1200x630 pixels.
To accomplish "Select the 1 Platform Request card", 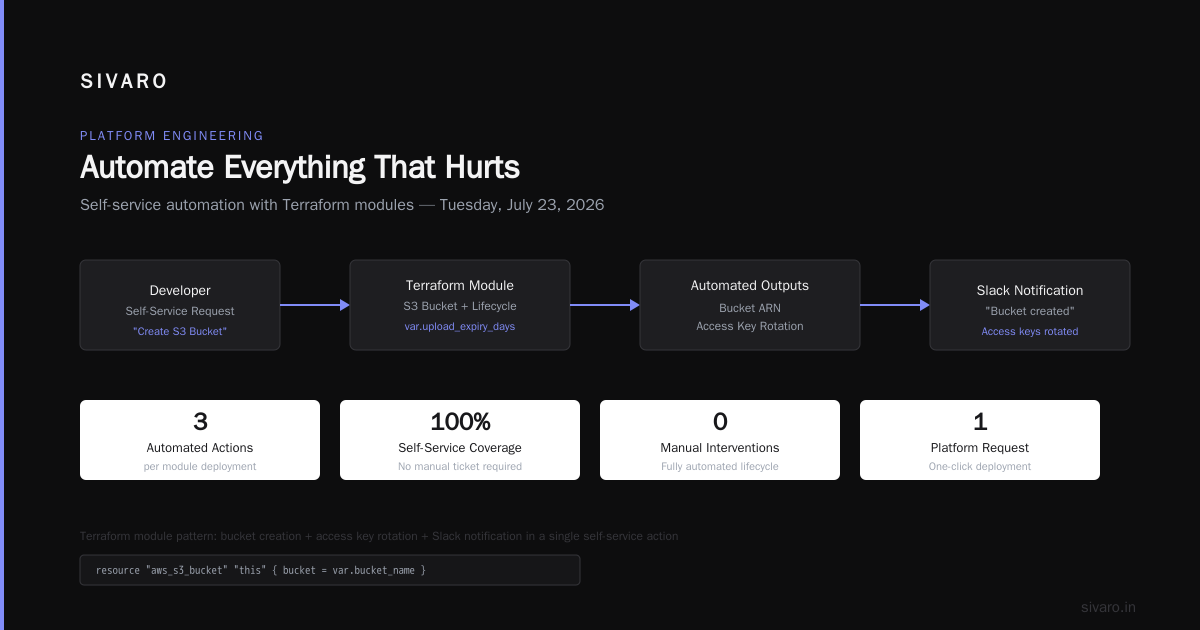I will tap(980, 440).
